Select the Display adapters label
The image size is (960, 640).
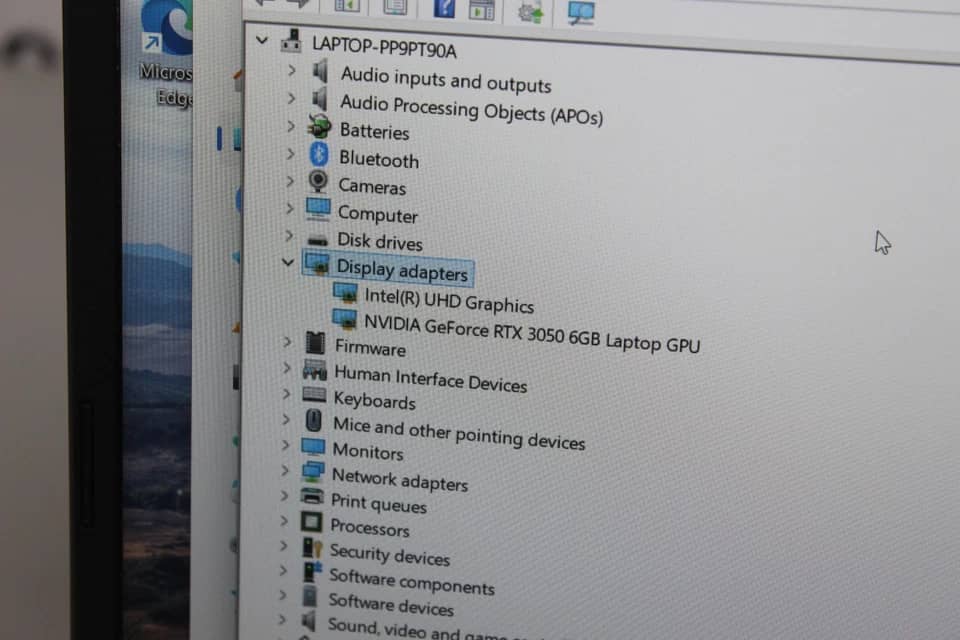click(402, 270)
